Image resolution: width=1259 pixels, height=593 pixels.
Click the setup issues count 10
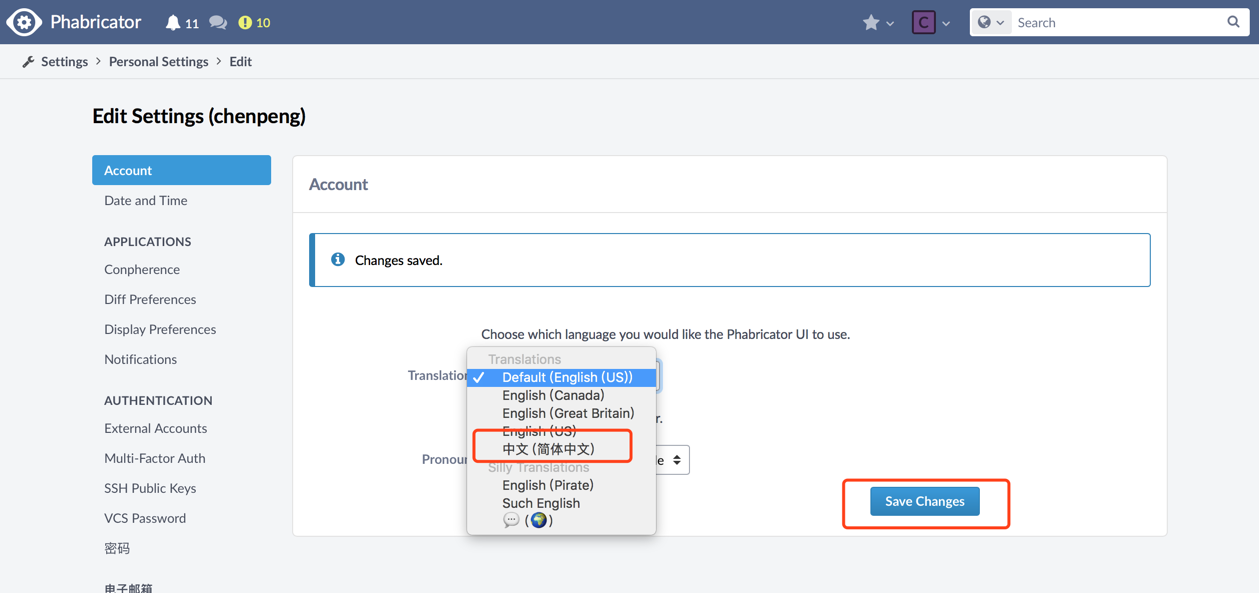[263, 23]
